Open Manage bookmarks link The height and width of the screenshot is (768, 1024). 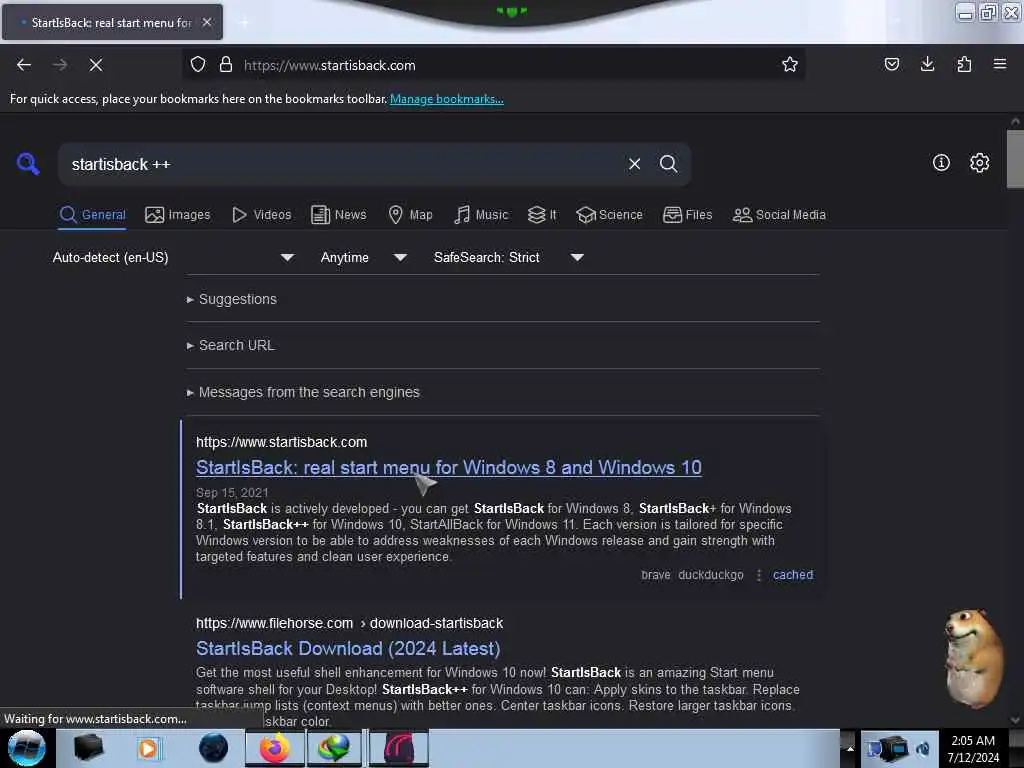pos(447,99)
